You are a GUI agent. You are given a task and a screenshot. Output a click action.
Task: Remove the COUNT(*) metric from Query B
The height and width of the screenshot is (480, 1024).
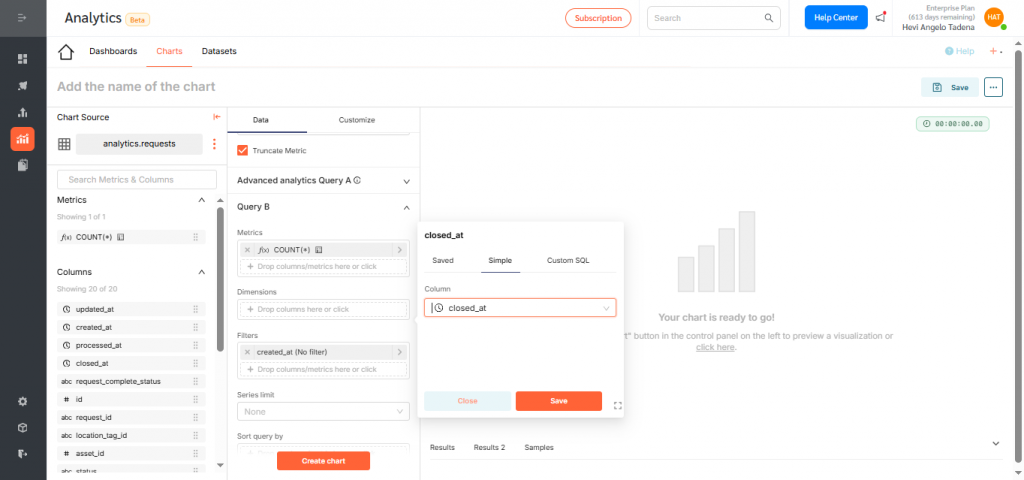pyautogui.click(x=247, y=249)
